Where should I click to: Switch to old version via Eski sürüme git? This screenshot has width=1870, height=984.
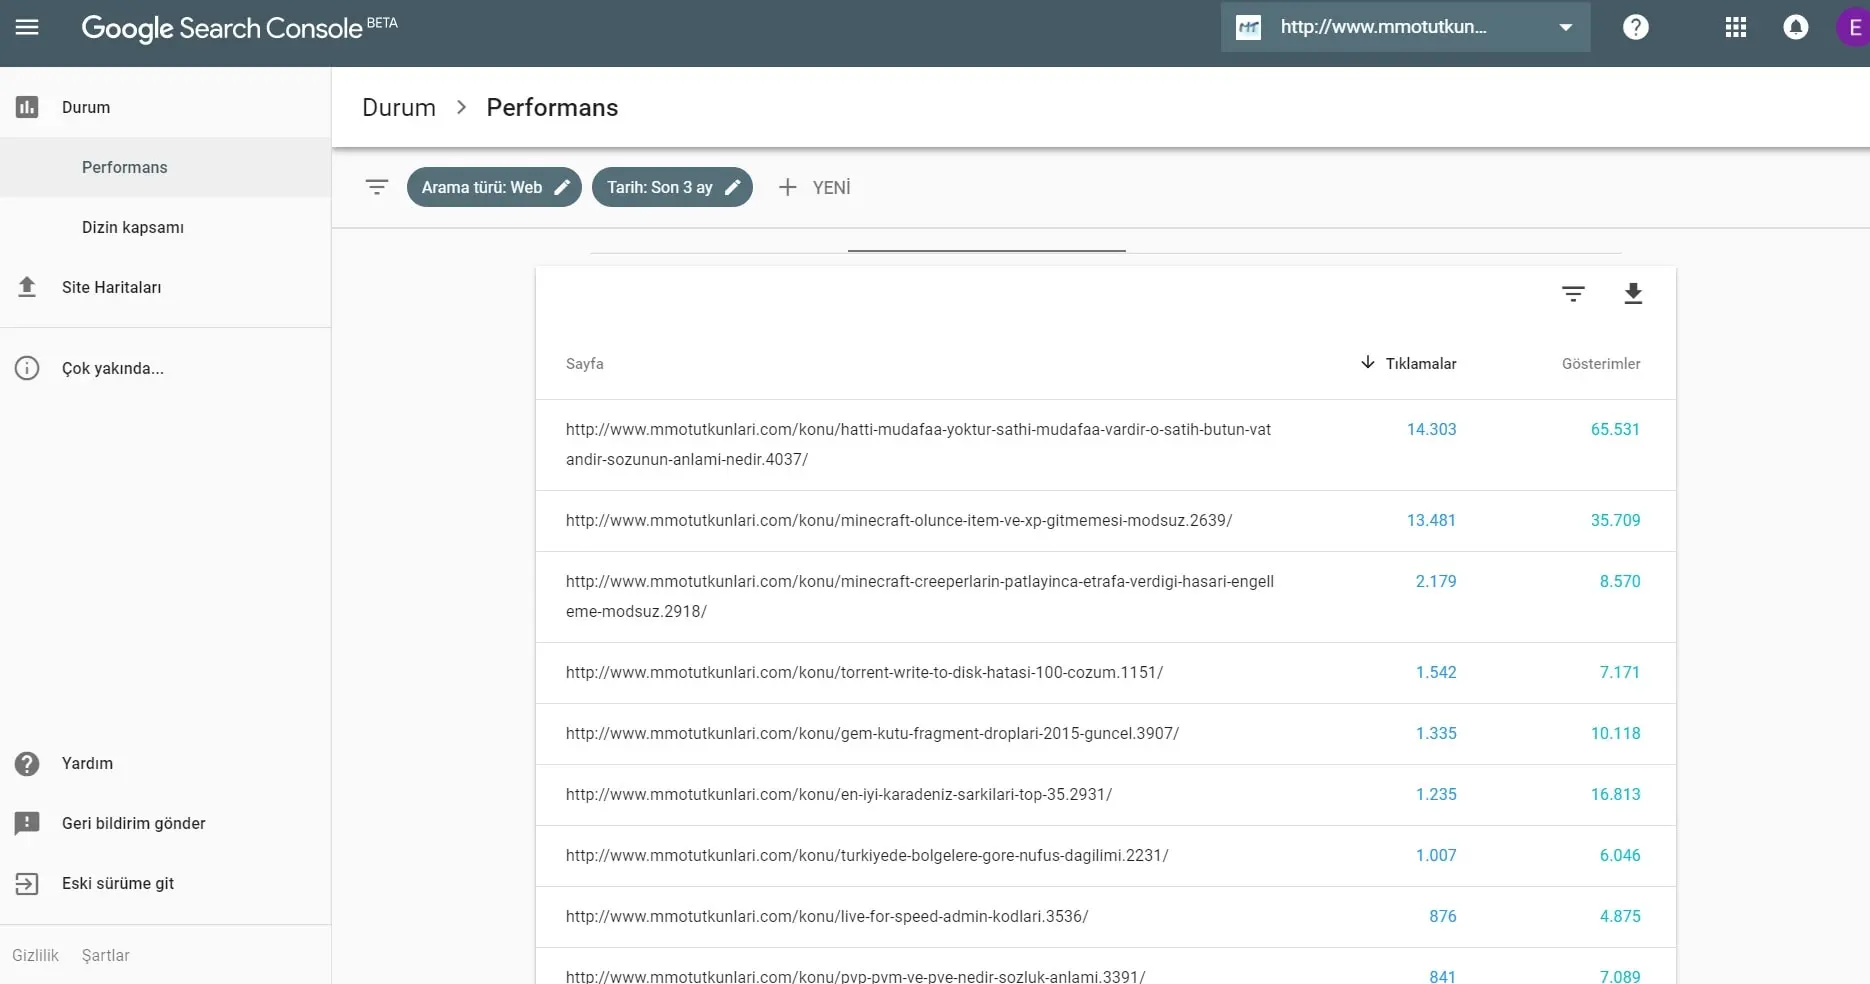click(x=117, y=883)
